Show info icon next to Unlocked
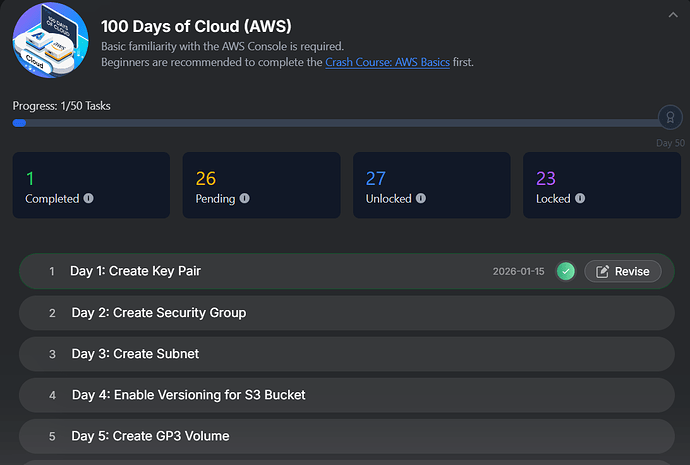Viewport: 690px width, 465px height. coord(421,199)
